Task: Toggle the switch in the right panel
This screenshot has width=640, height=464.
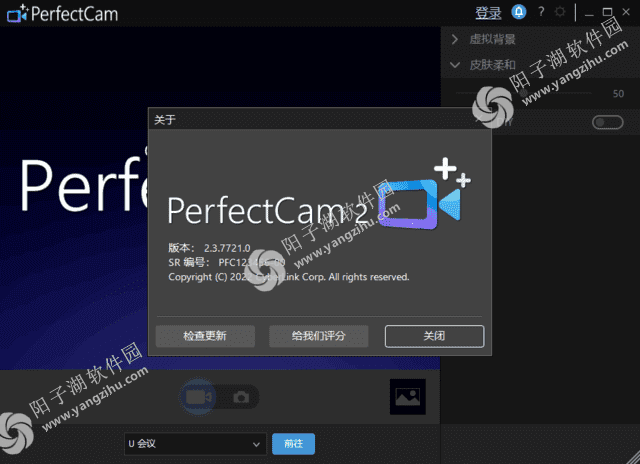Action: (607, 122)
